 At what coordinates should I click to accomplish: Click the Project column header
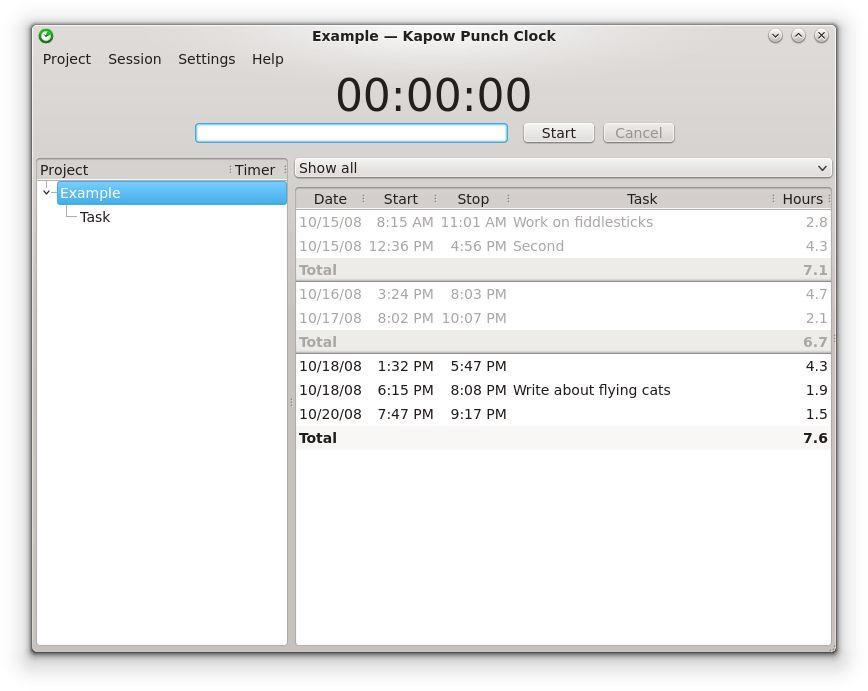pyautogui.click(x=133, y=169)
